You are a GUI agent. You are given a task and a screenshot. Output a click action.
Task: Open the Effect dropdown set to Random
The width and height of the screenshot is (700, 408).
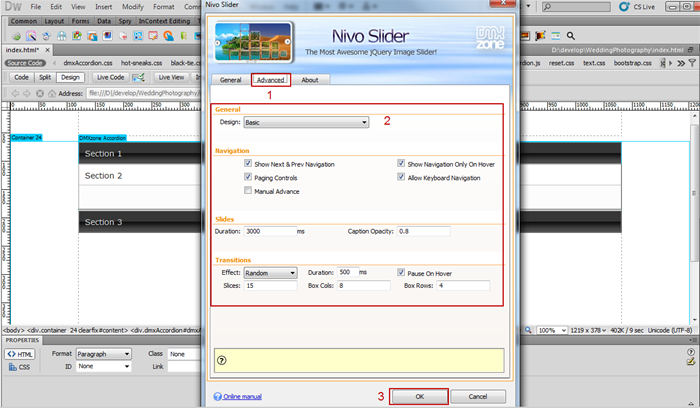[270, 273]
